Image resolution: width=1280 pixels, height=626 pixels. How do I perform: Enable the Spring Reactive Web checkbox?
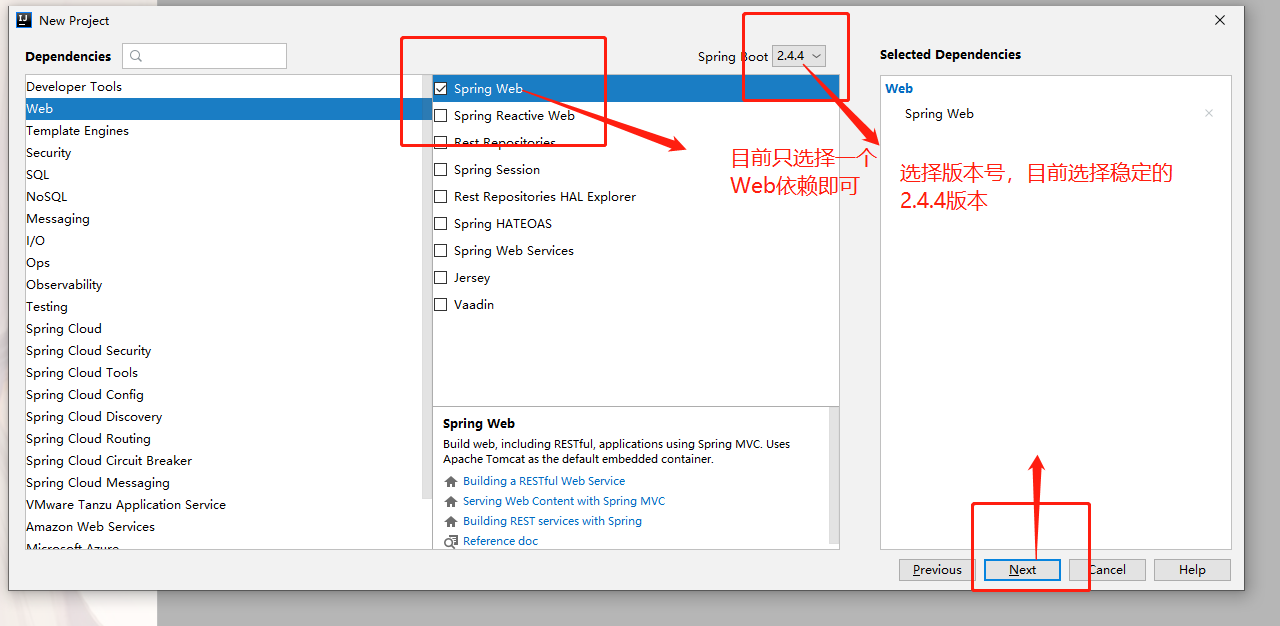(x=440, y=115)
